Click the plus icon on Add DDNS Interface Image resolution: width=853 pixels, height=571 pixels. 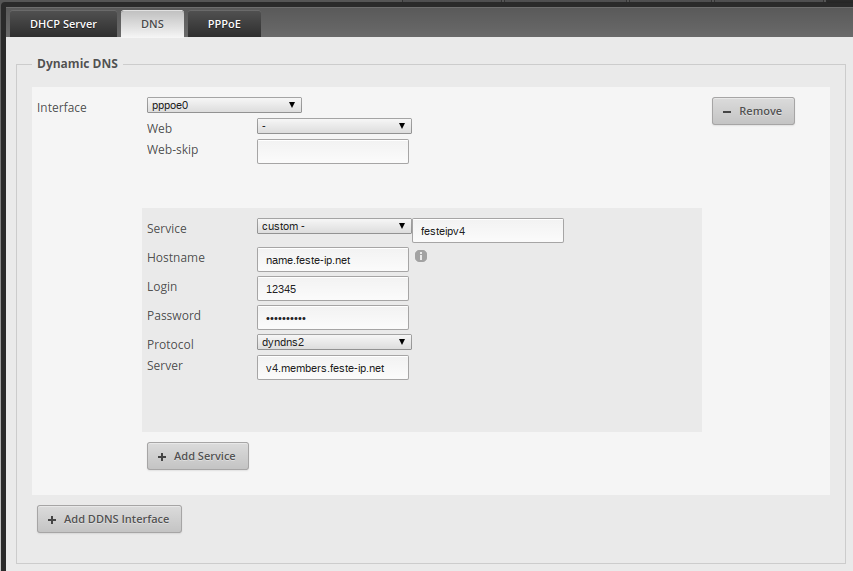(x=52, y=520)
